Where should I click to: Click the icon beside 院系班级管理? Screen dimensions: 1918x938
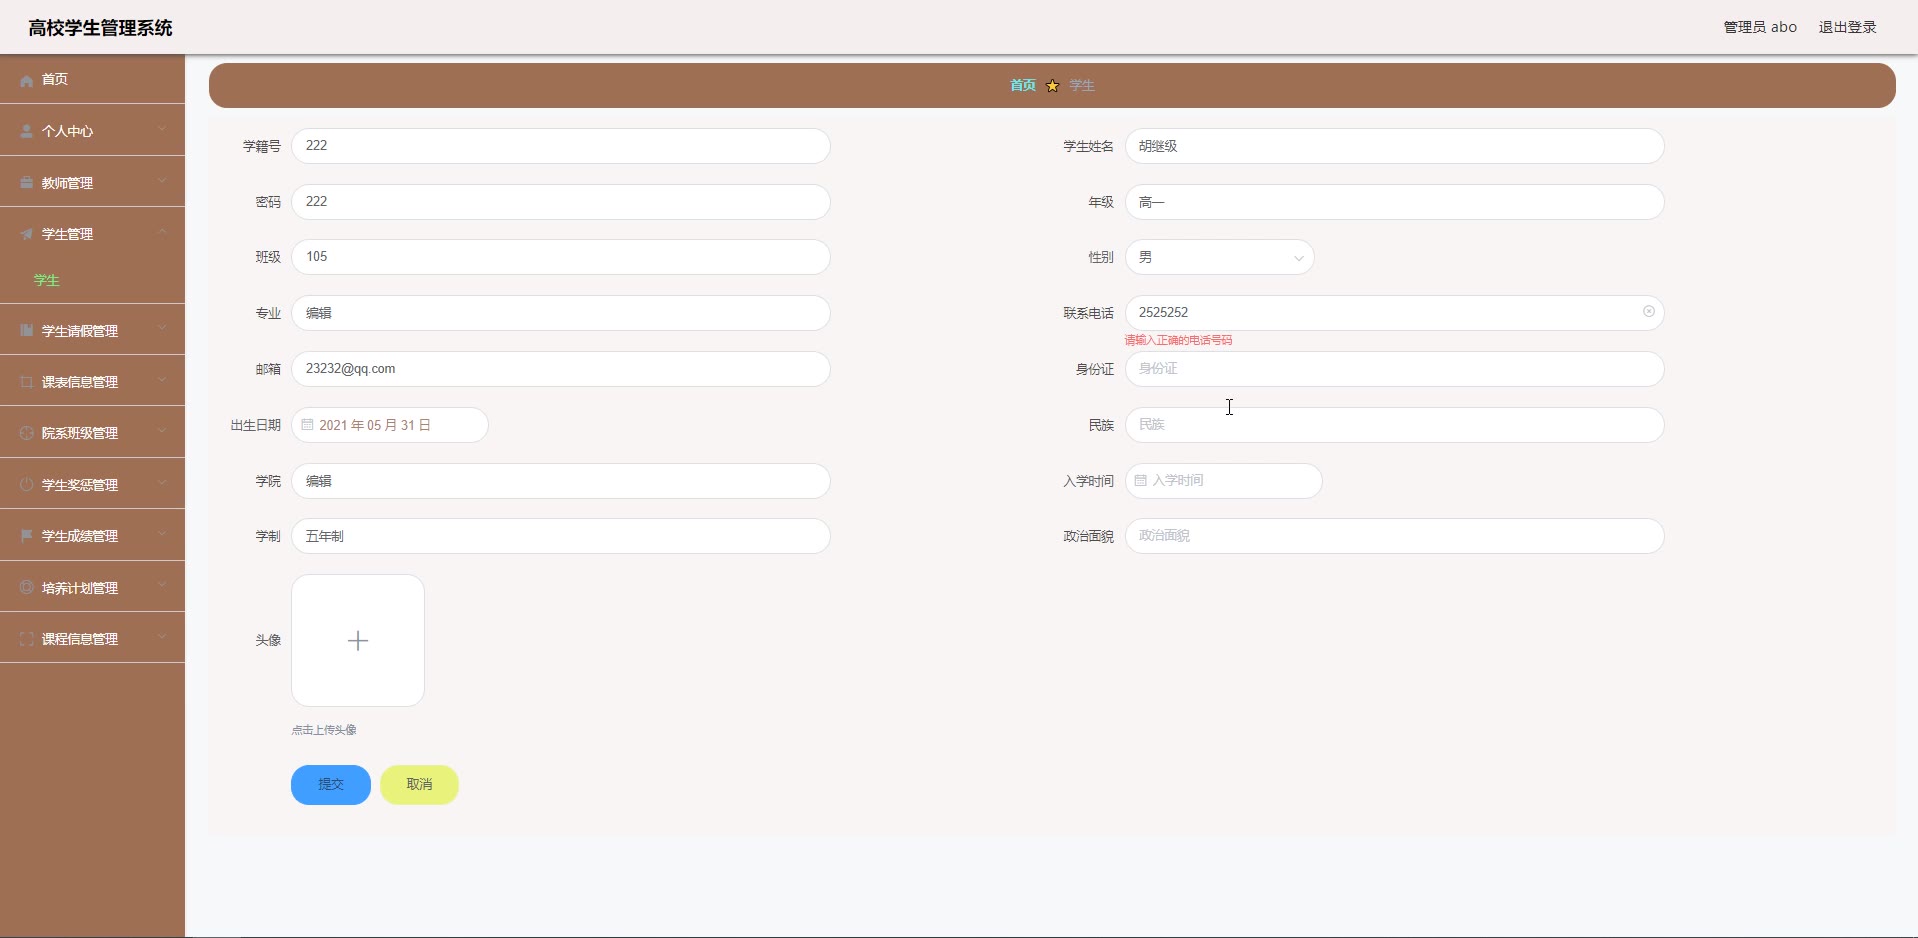coord(27,433)
